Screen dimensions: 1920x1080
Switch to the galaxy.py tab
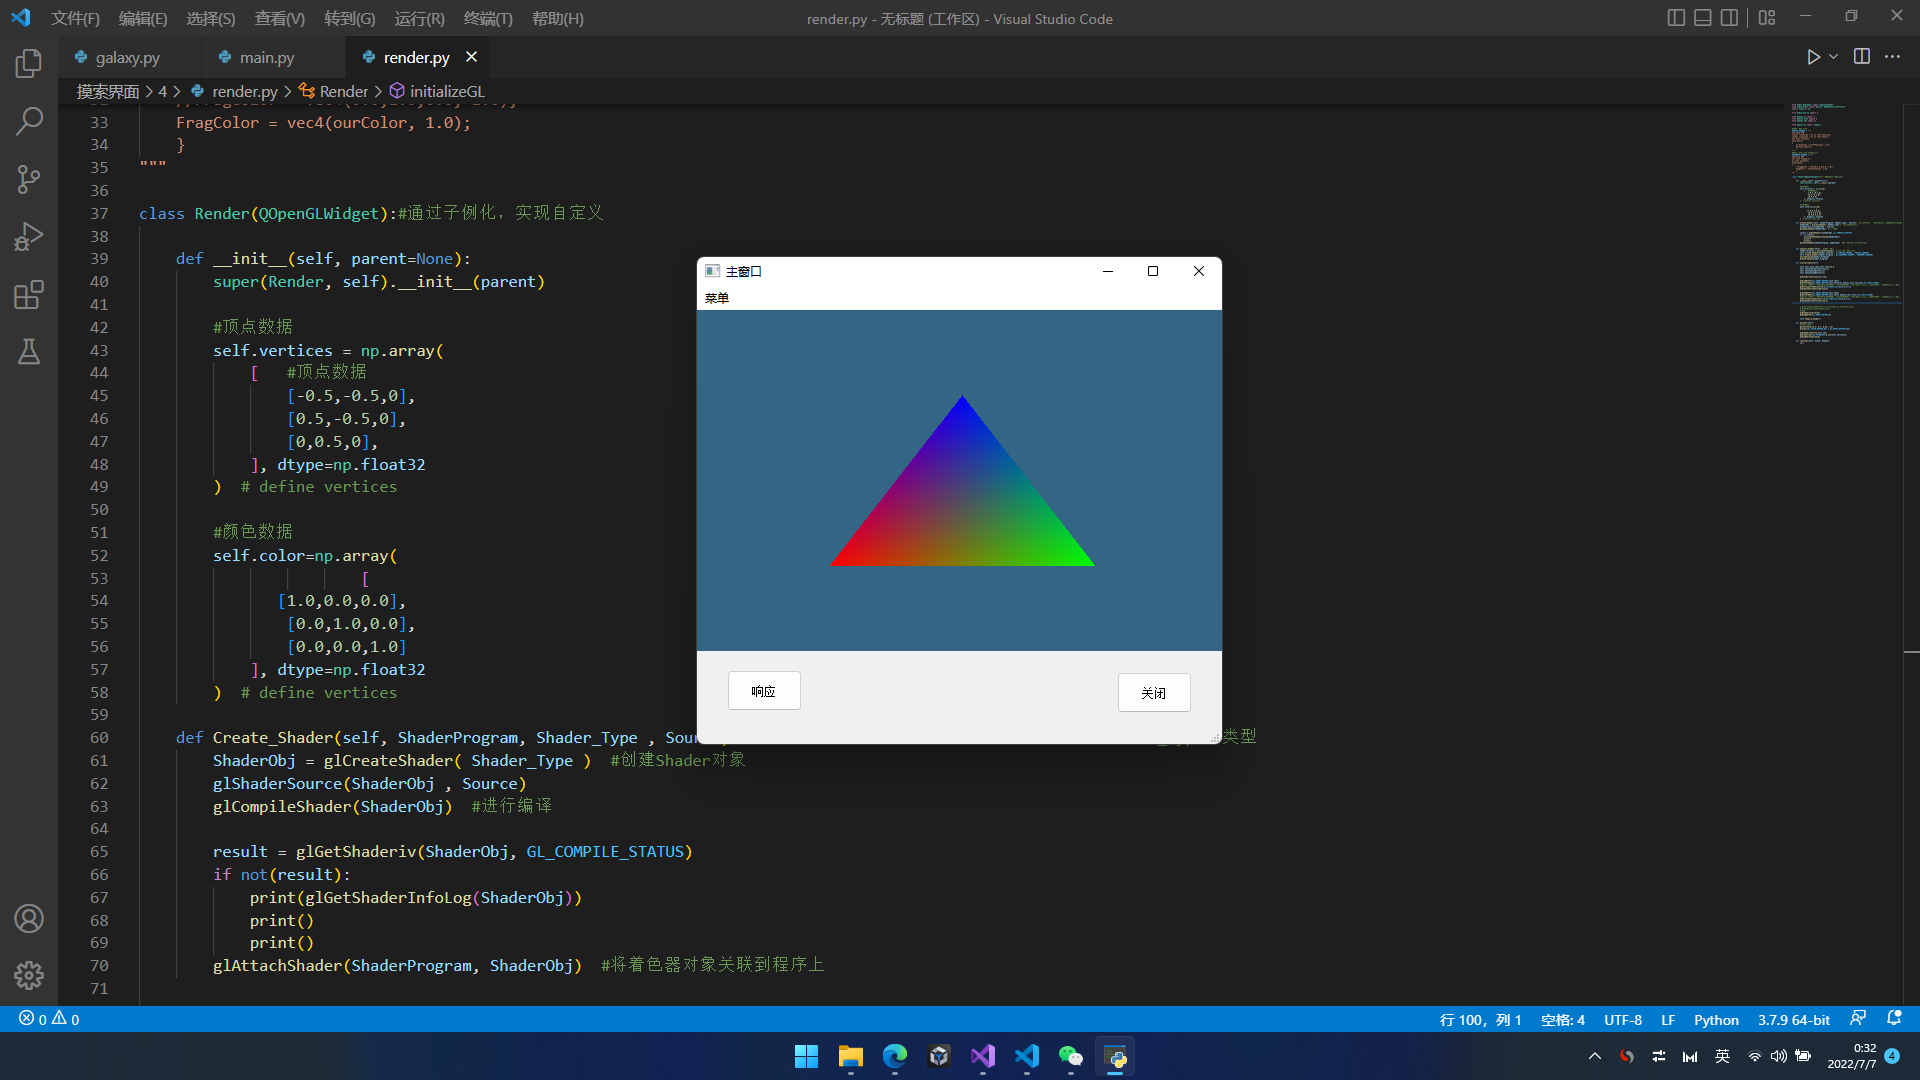pos(127,58)
